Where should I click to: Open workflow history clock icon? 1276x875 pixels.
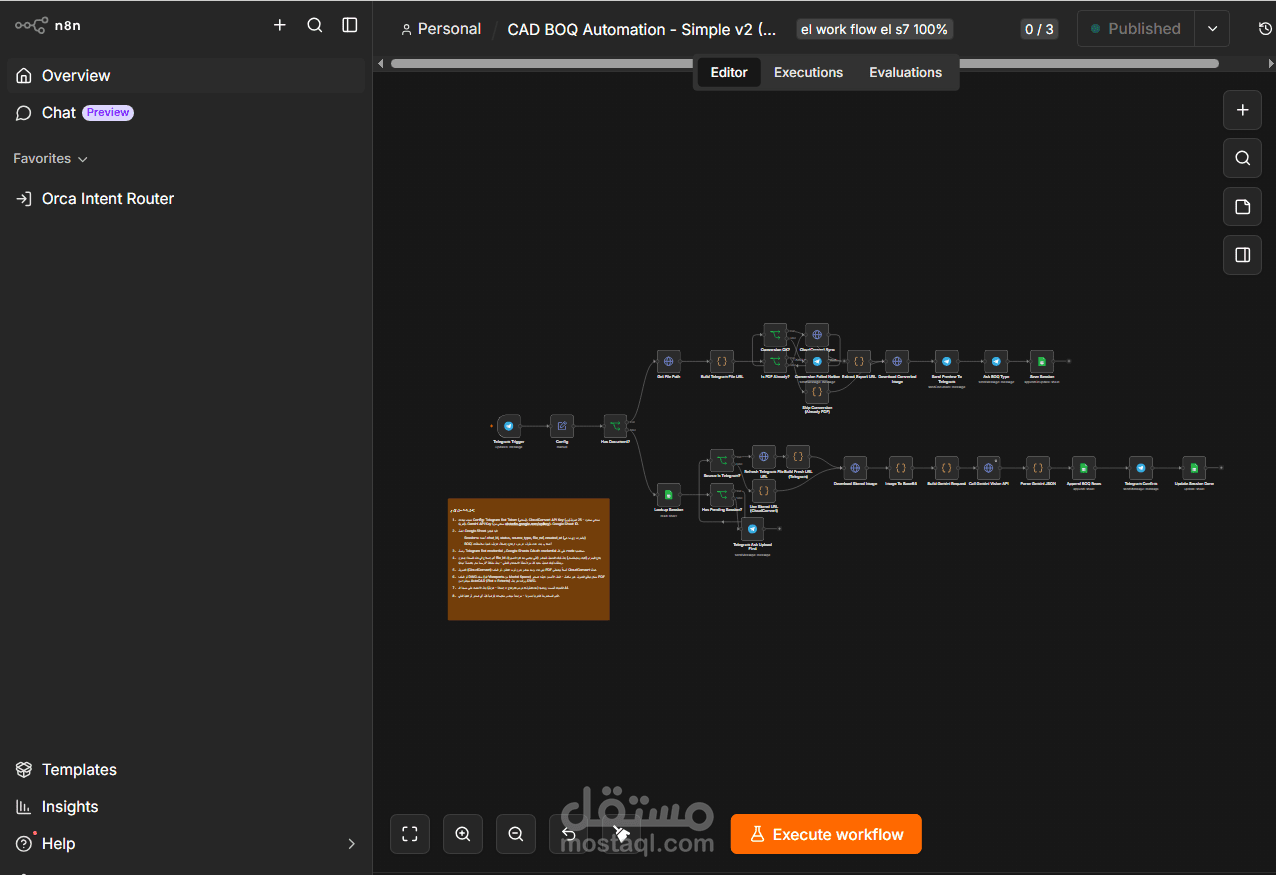[x=1265, y=29]
